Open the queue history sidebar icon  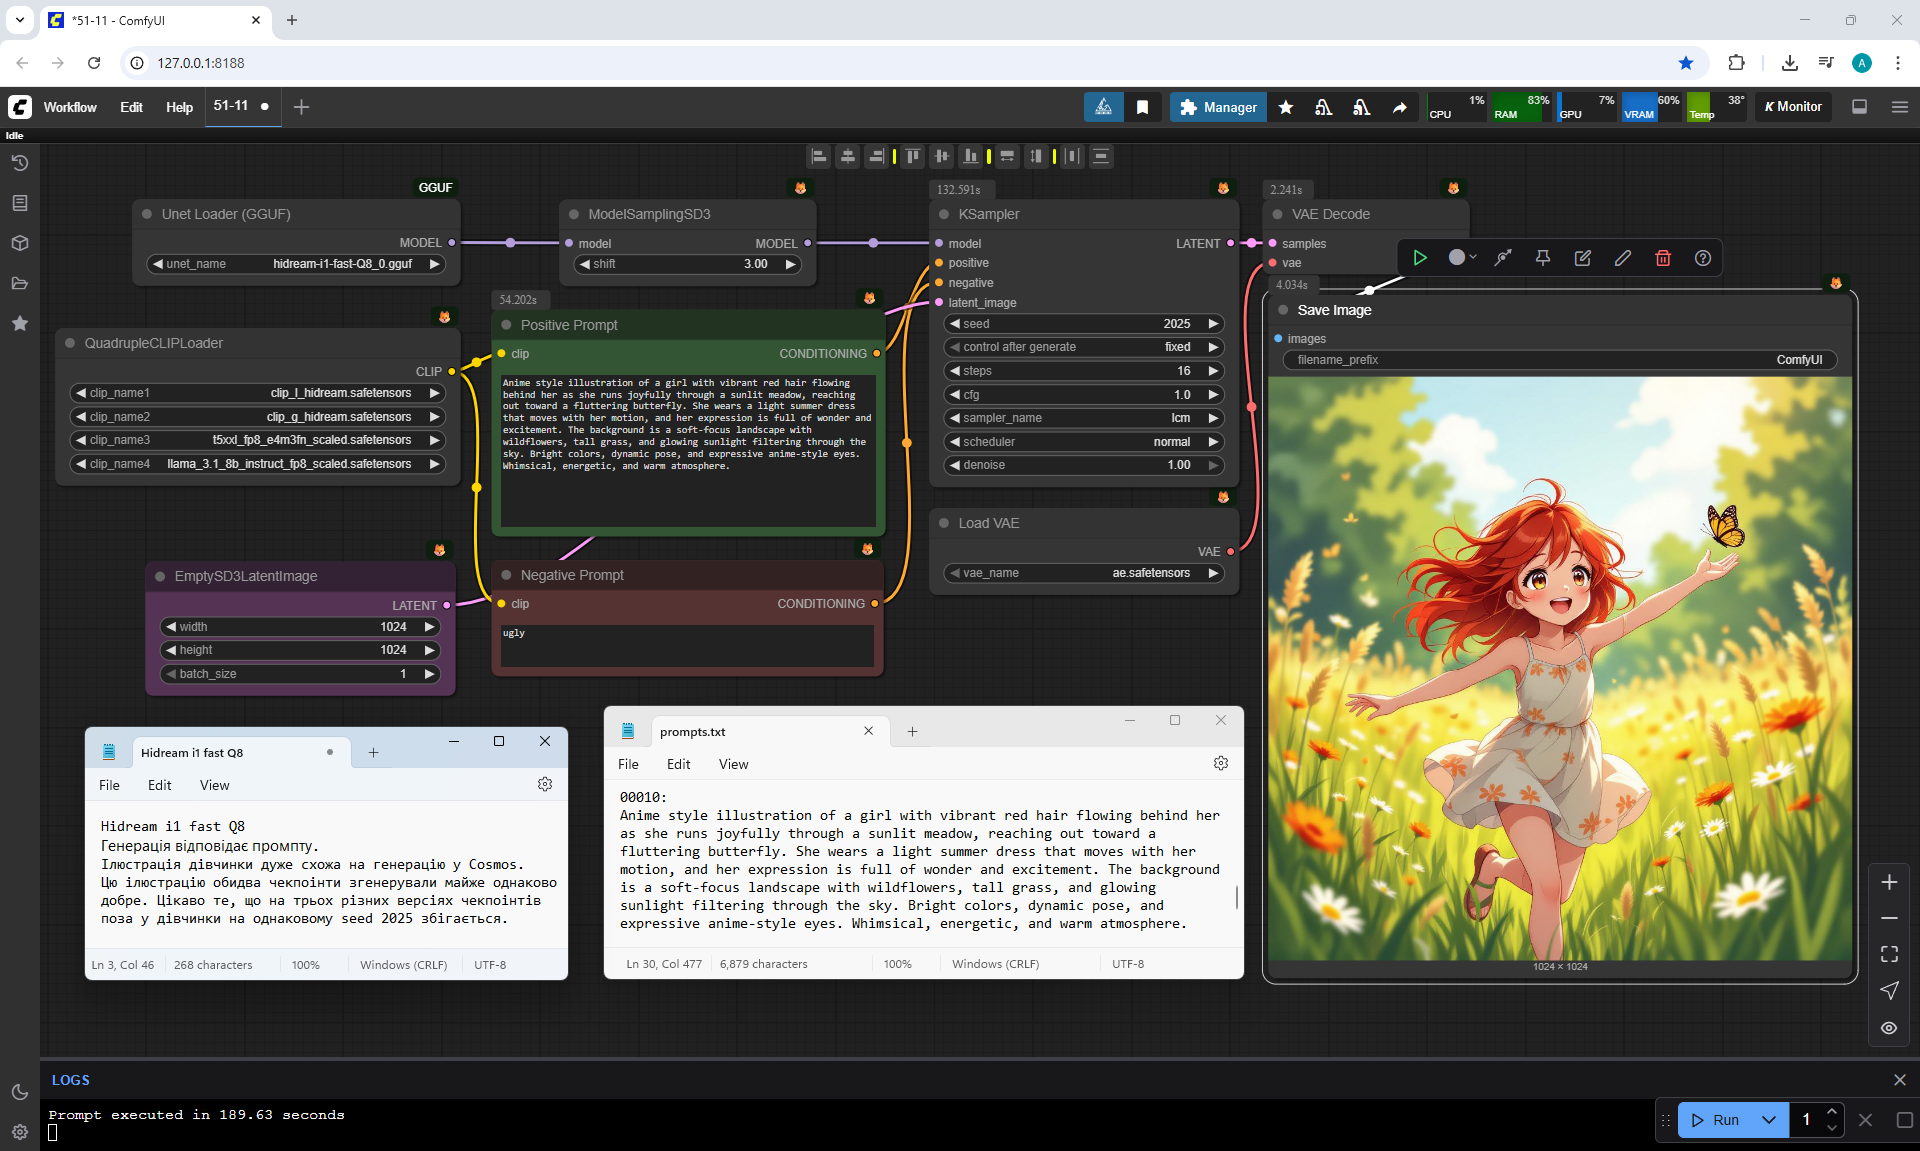pyautogui.click(x=19, y=163)
